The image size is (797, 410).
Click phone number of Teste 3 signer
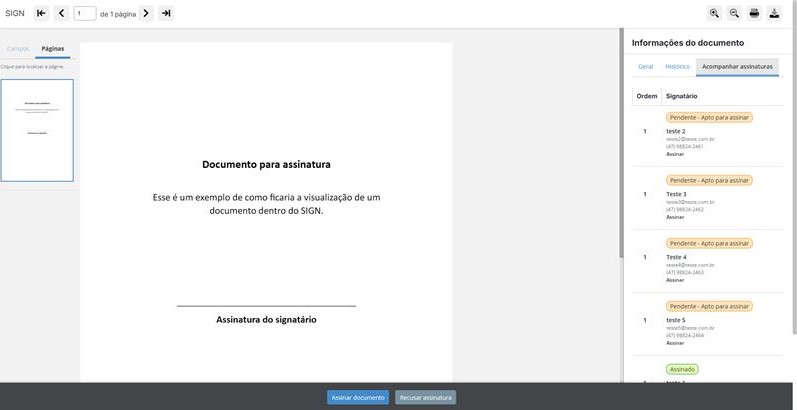[x=685, y=209]
